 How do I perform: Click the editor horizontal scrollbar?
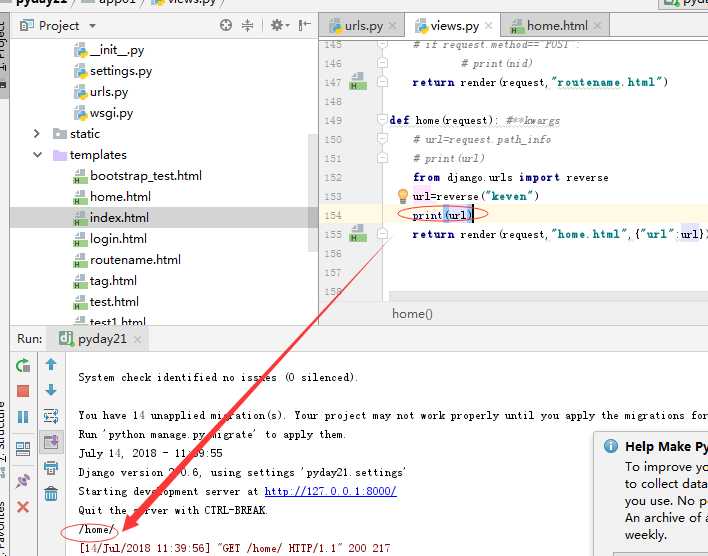coord(548,296)
